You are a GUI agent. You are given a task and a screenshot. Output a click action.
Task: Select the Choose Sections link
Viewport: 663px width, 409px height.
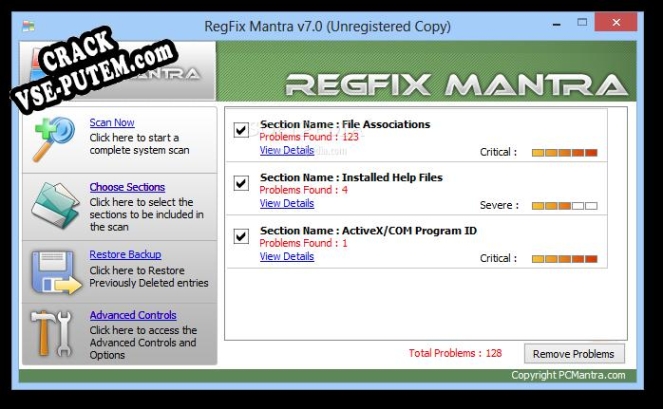click(127, 187)
